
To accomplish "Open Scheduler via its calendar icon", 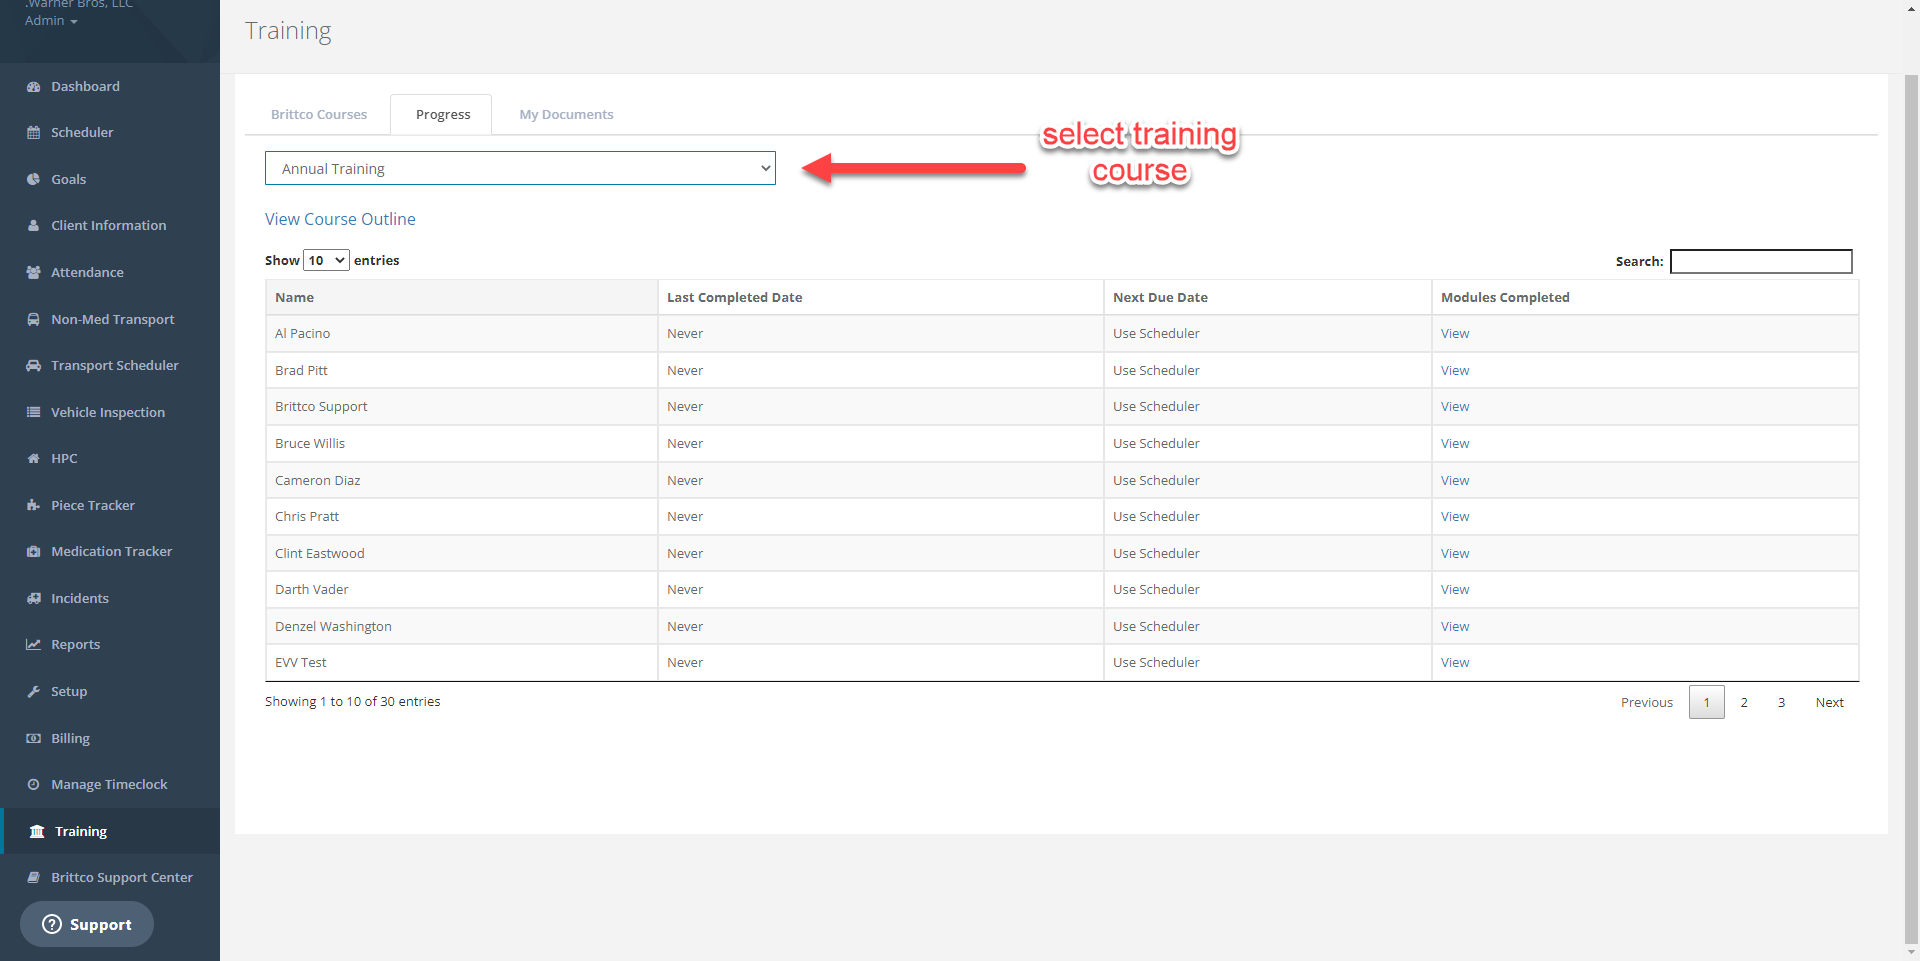I will pos(33,133).
